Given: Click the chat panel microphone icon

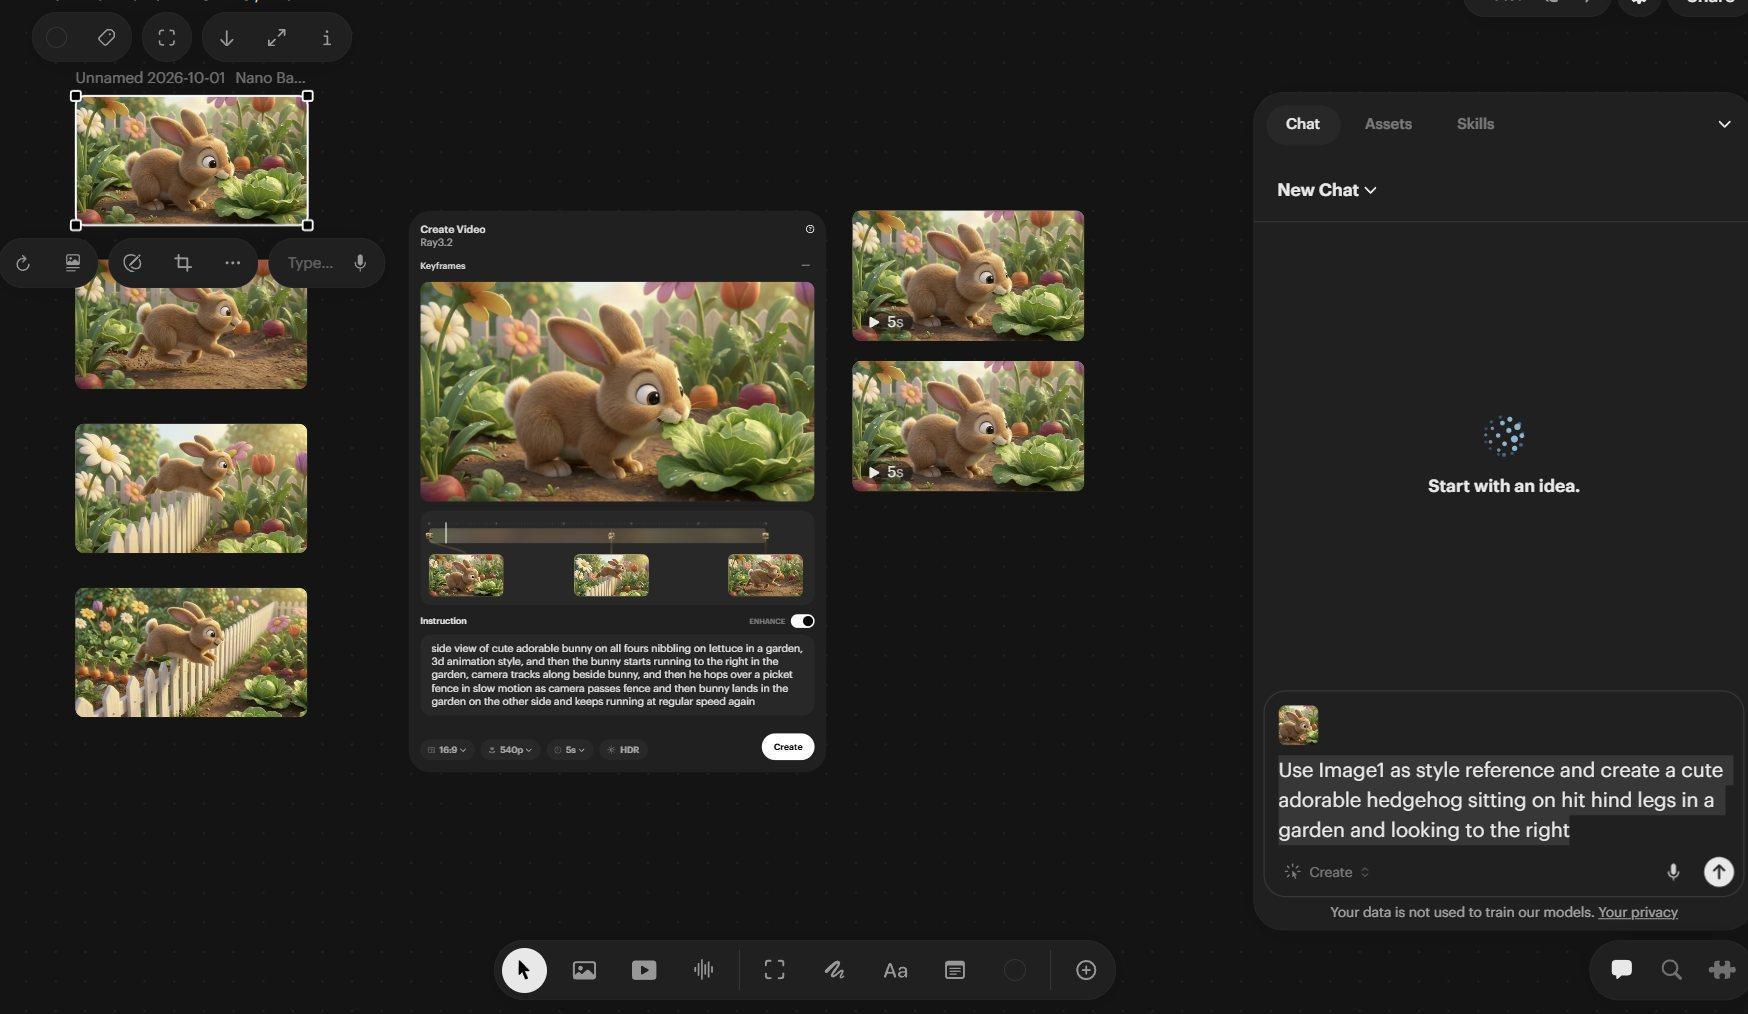Looking at the screenshot, I should (x=1673, y=872).
